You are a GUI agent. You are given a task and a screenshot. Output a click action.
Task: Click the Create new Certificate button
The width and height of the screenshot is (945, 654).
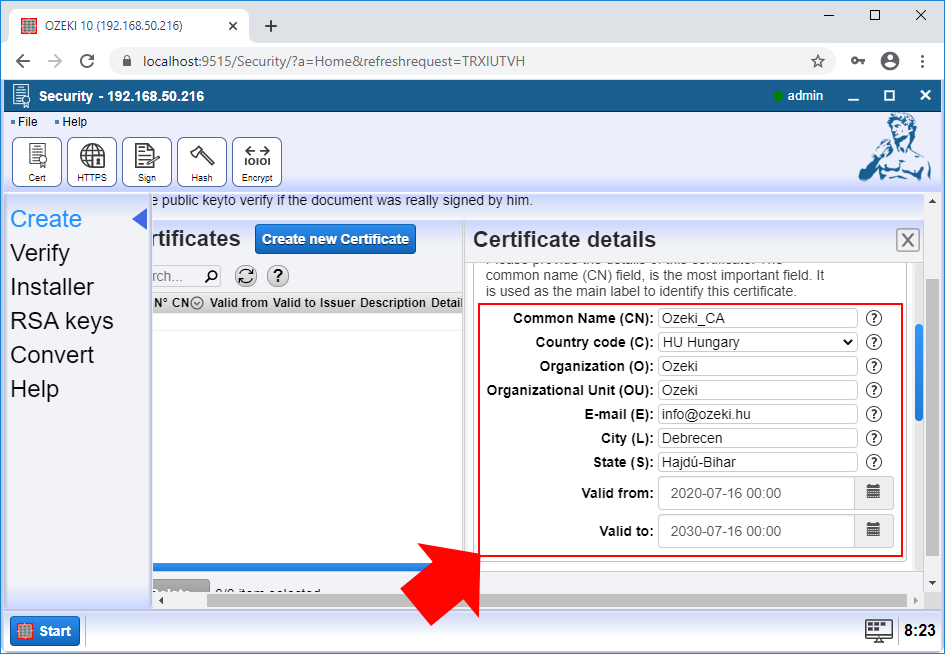click(x=335, y=239)
